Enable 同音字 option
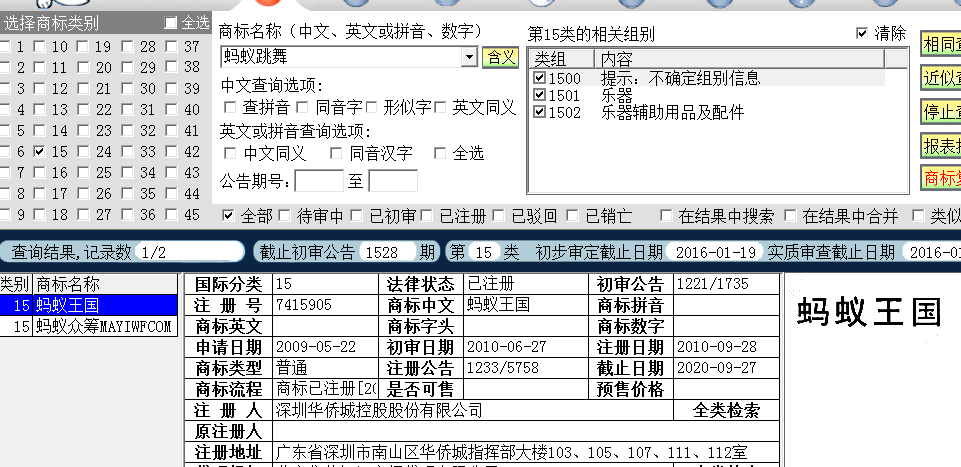Screen dimensions: 961x467 pyautogui.click(x=302, y=108)
